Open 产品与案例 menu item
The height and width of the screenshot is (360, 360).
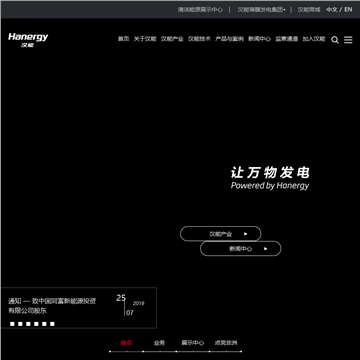coord(229,39)
